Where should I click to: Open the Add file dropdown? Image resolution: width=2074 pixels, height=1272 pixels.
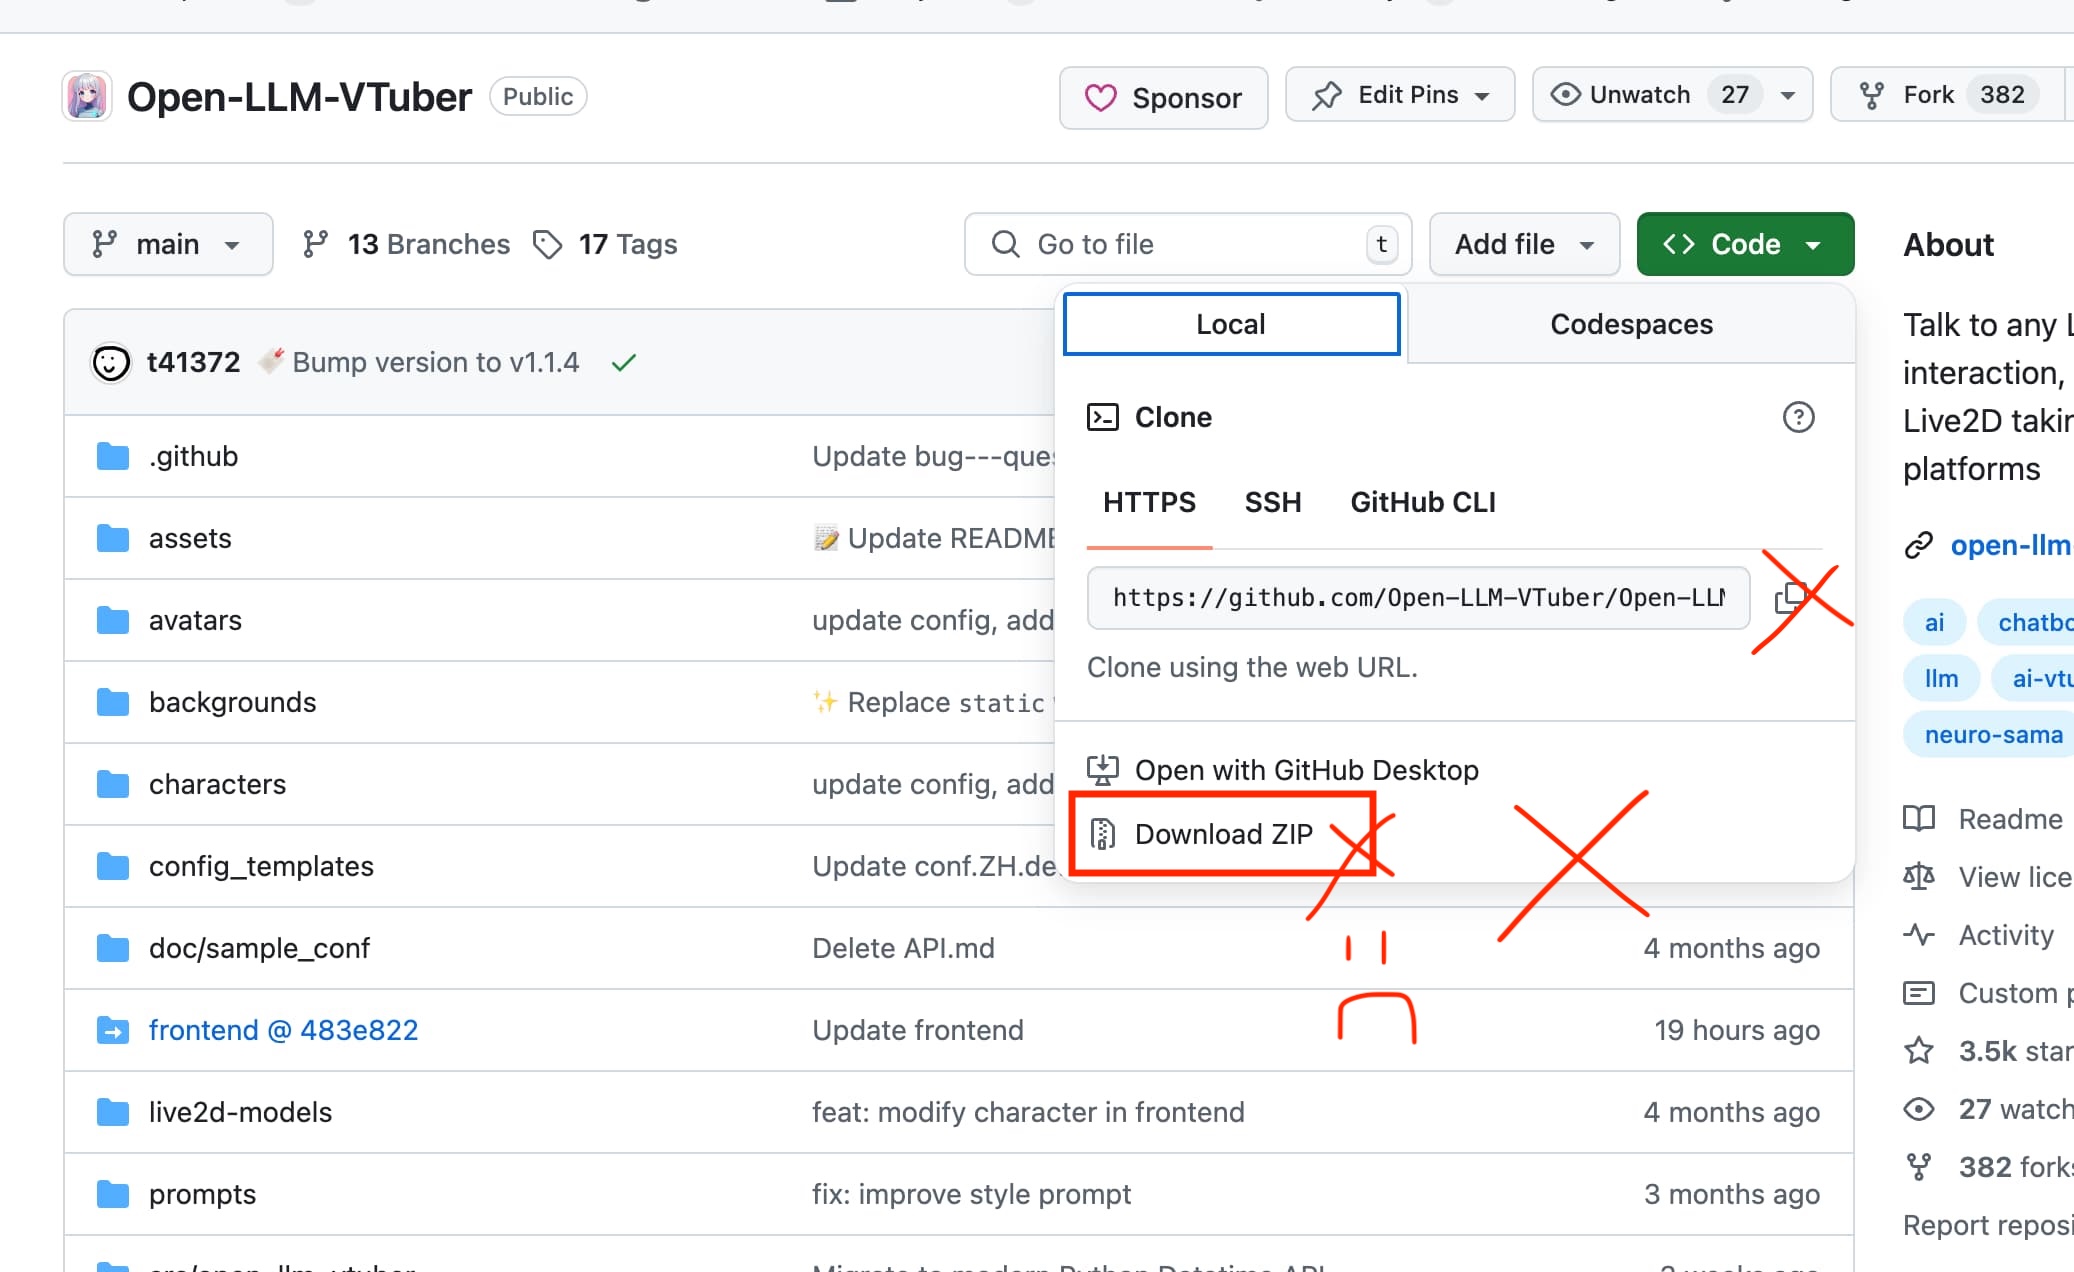[1523, 244]
